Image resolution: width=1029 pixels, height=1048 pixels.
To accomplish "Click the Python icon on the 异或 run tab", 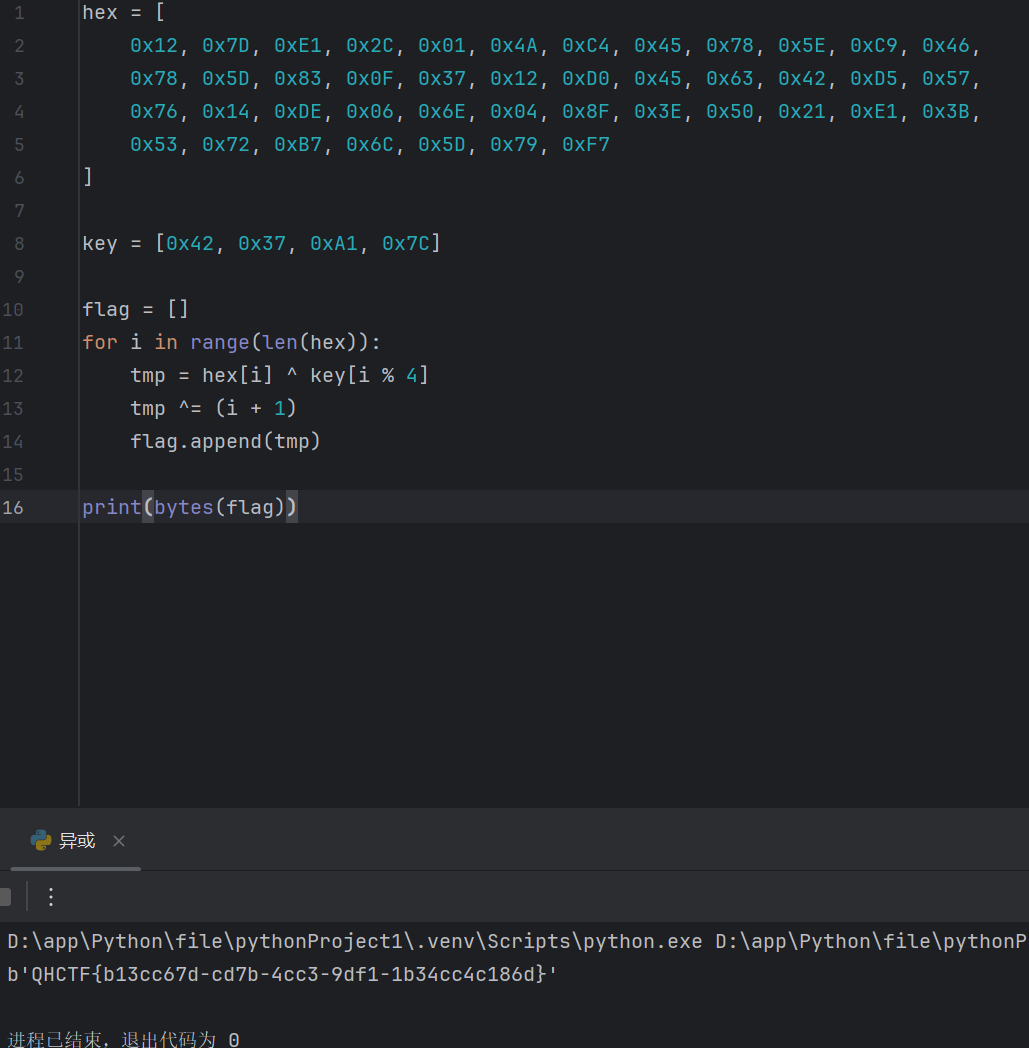I will pyautogui.click(x=41, y=841).
